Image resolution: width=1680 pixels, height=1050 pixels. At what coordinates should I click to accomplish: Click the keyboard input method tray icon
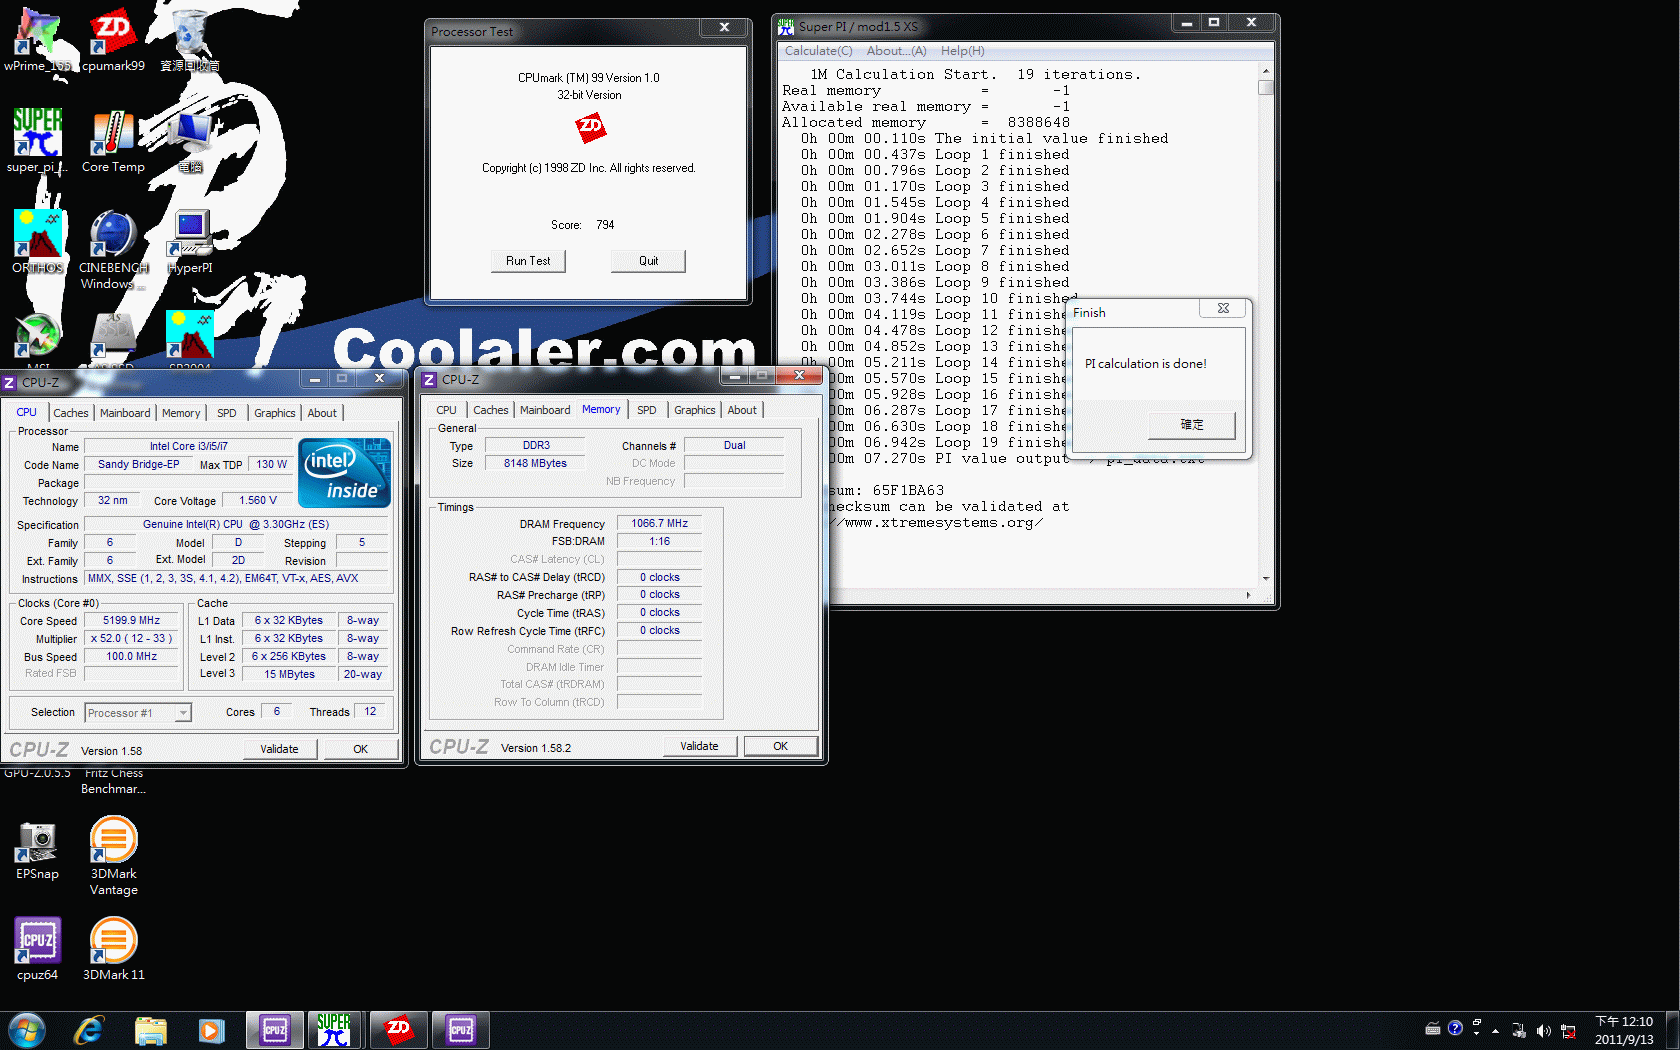1432,1028
